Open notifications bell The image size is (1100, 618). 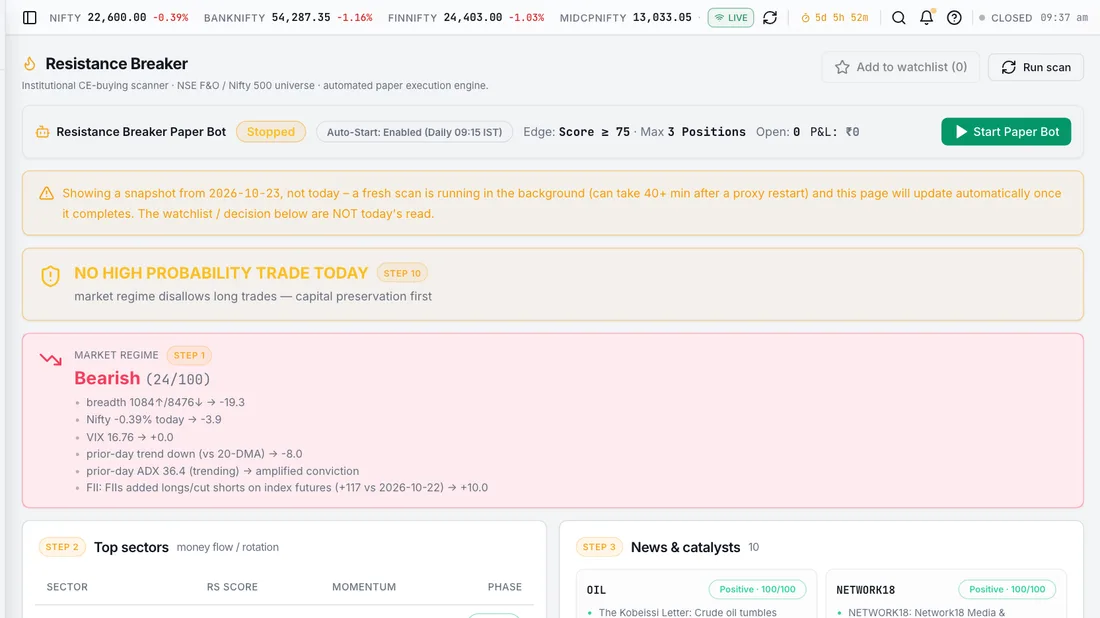click(927, 18)
